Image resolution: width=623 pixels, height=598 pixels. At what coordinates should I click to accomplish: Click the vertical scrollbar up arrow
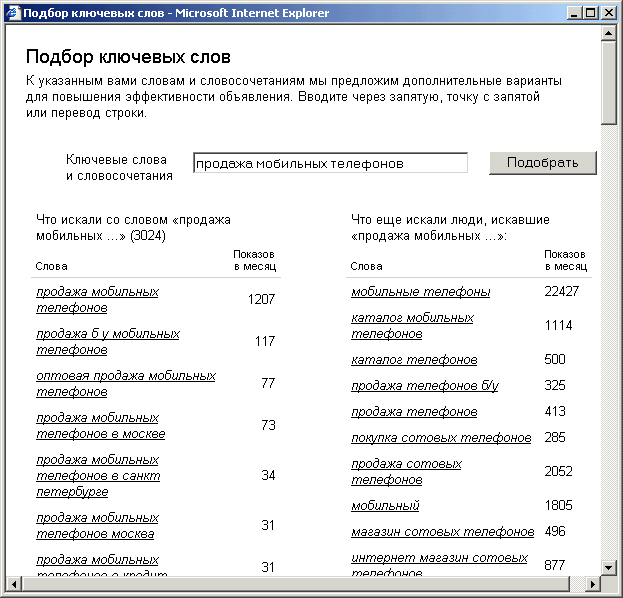(x=608, y=33)
